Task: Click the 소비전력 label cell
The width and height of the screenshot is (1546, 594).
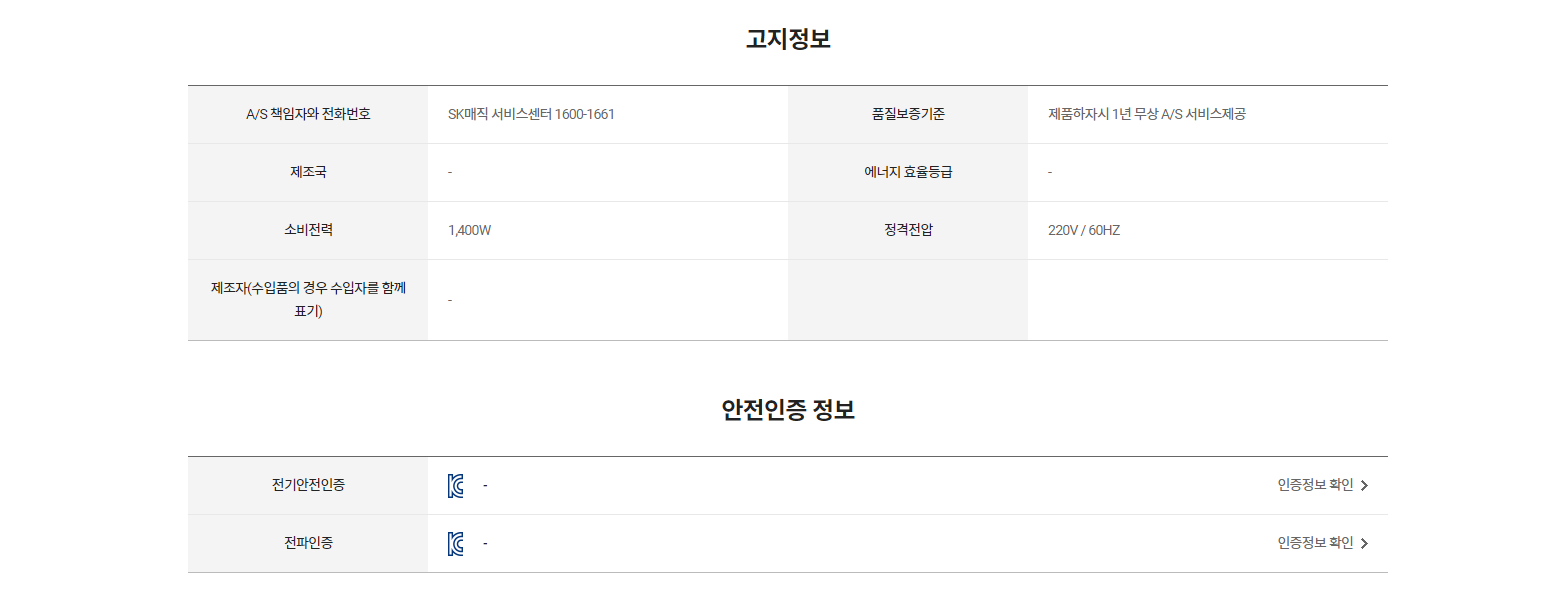Action: coord(308,230)
